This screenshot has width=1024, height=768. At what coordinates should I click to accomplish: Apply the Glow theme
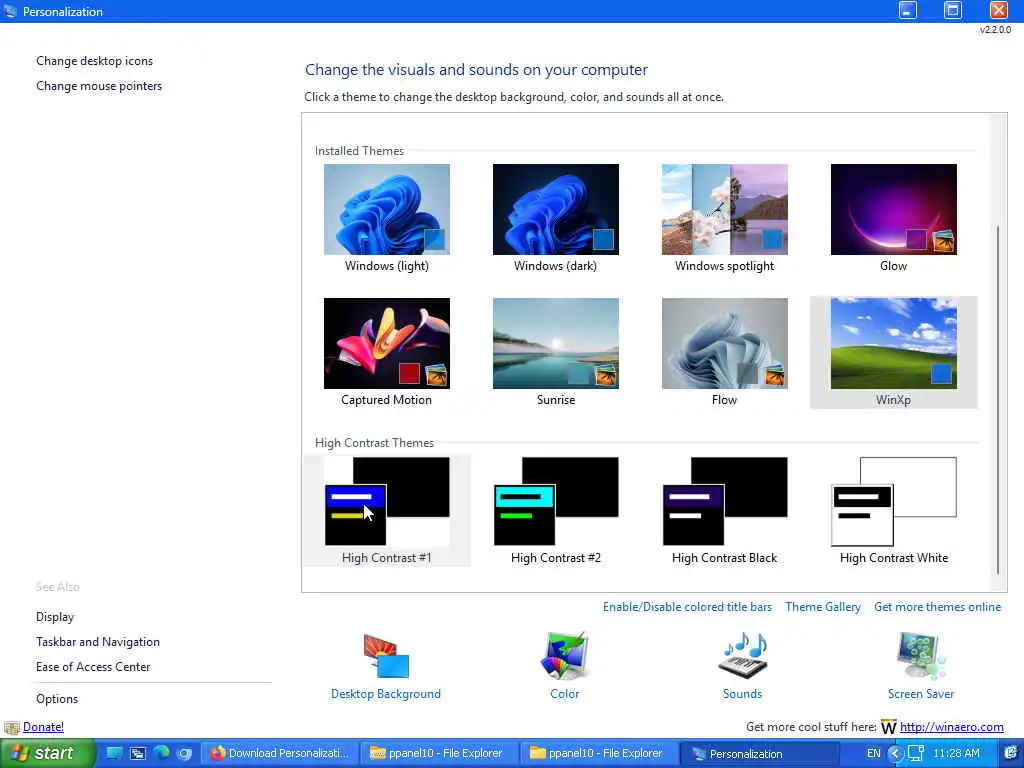(x=893, y=219)
